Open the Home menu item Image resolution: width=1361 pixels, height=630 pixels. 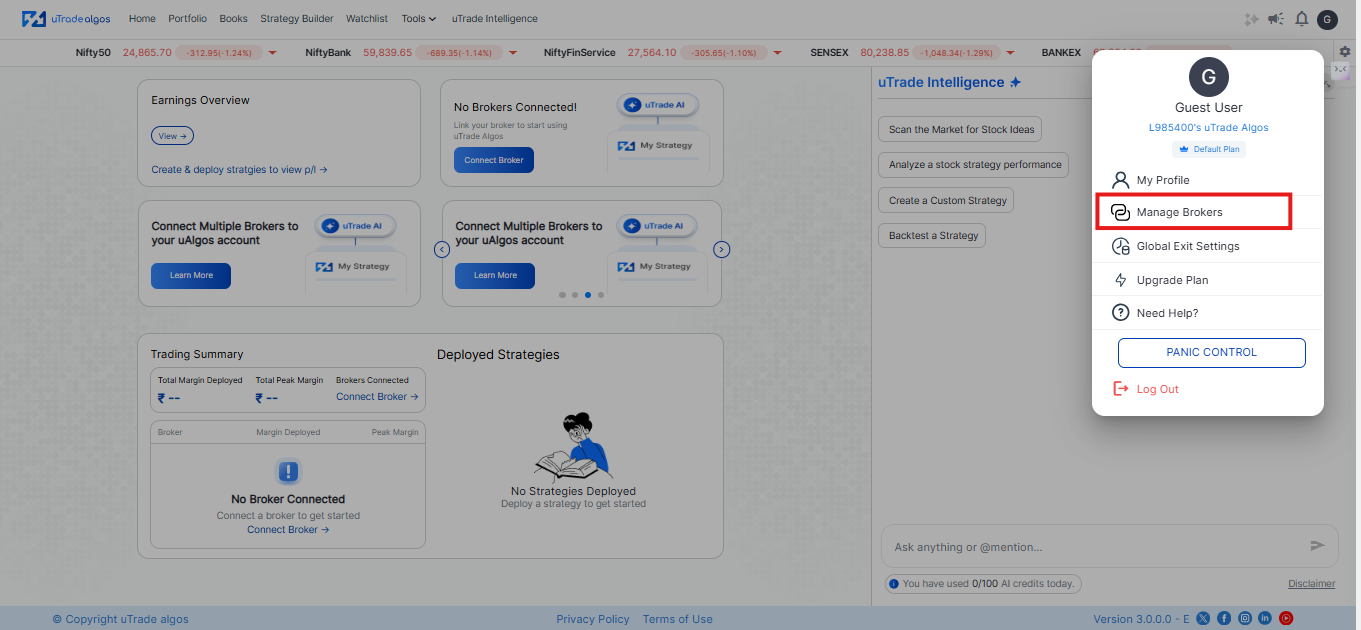142,19
